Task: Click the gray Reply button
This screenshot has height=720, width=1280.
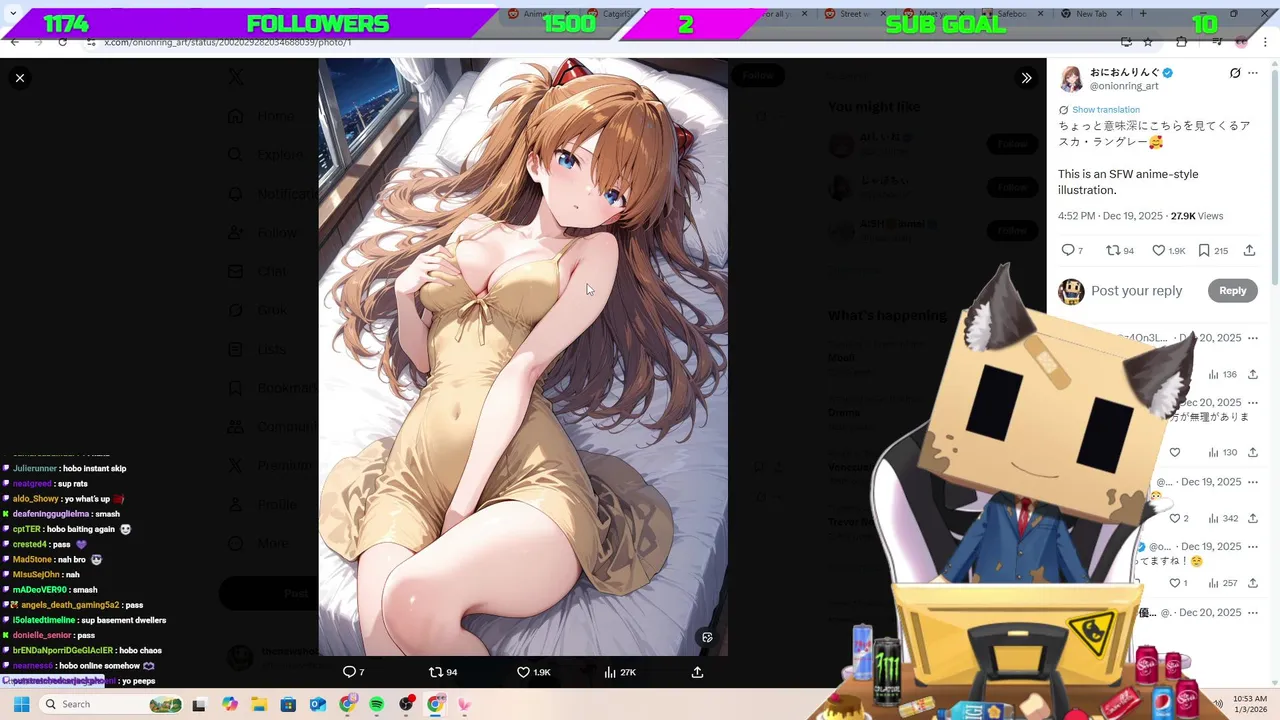Action: click(1232, 291)
